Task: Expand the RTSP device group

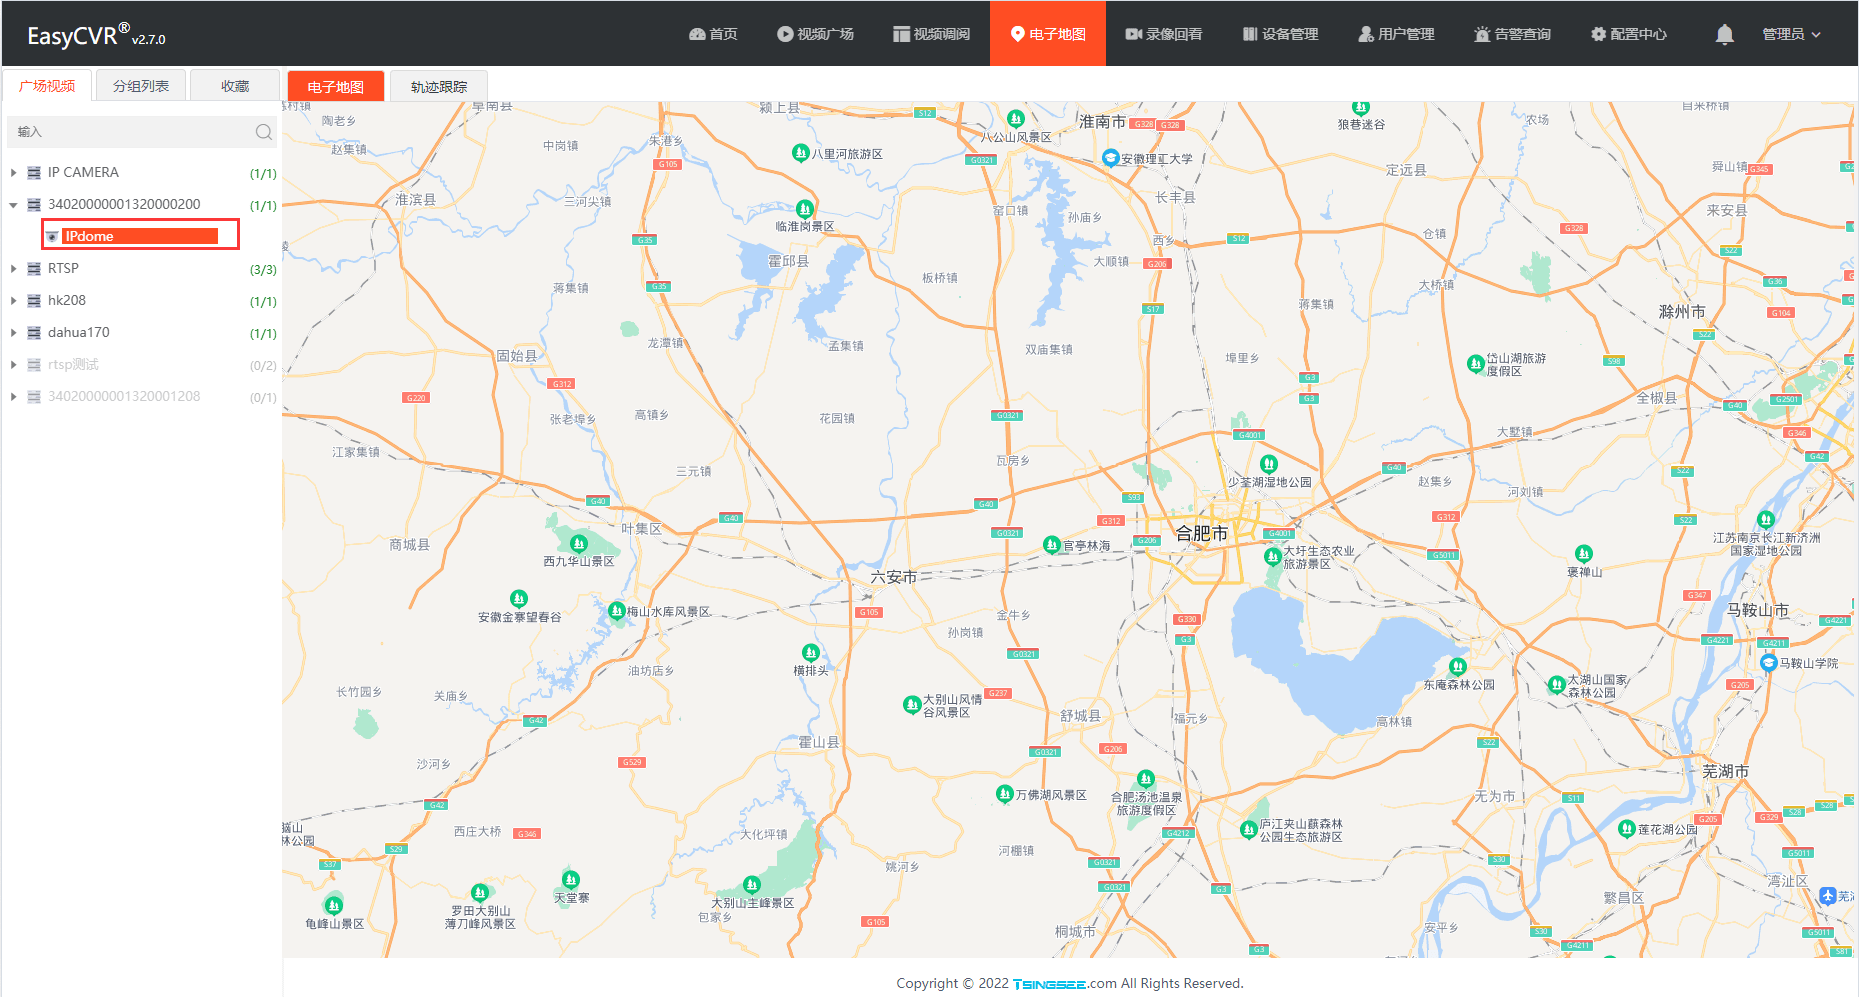Action: tap(14, 269)
